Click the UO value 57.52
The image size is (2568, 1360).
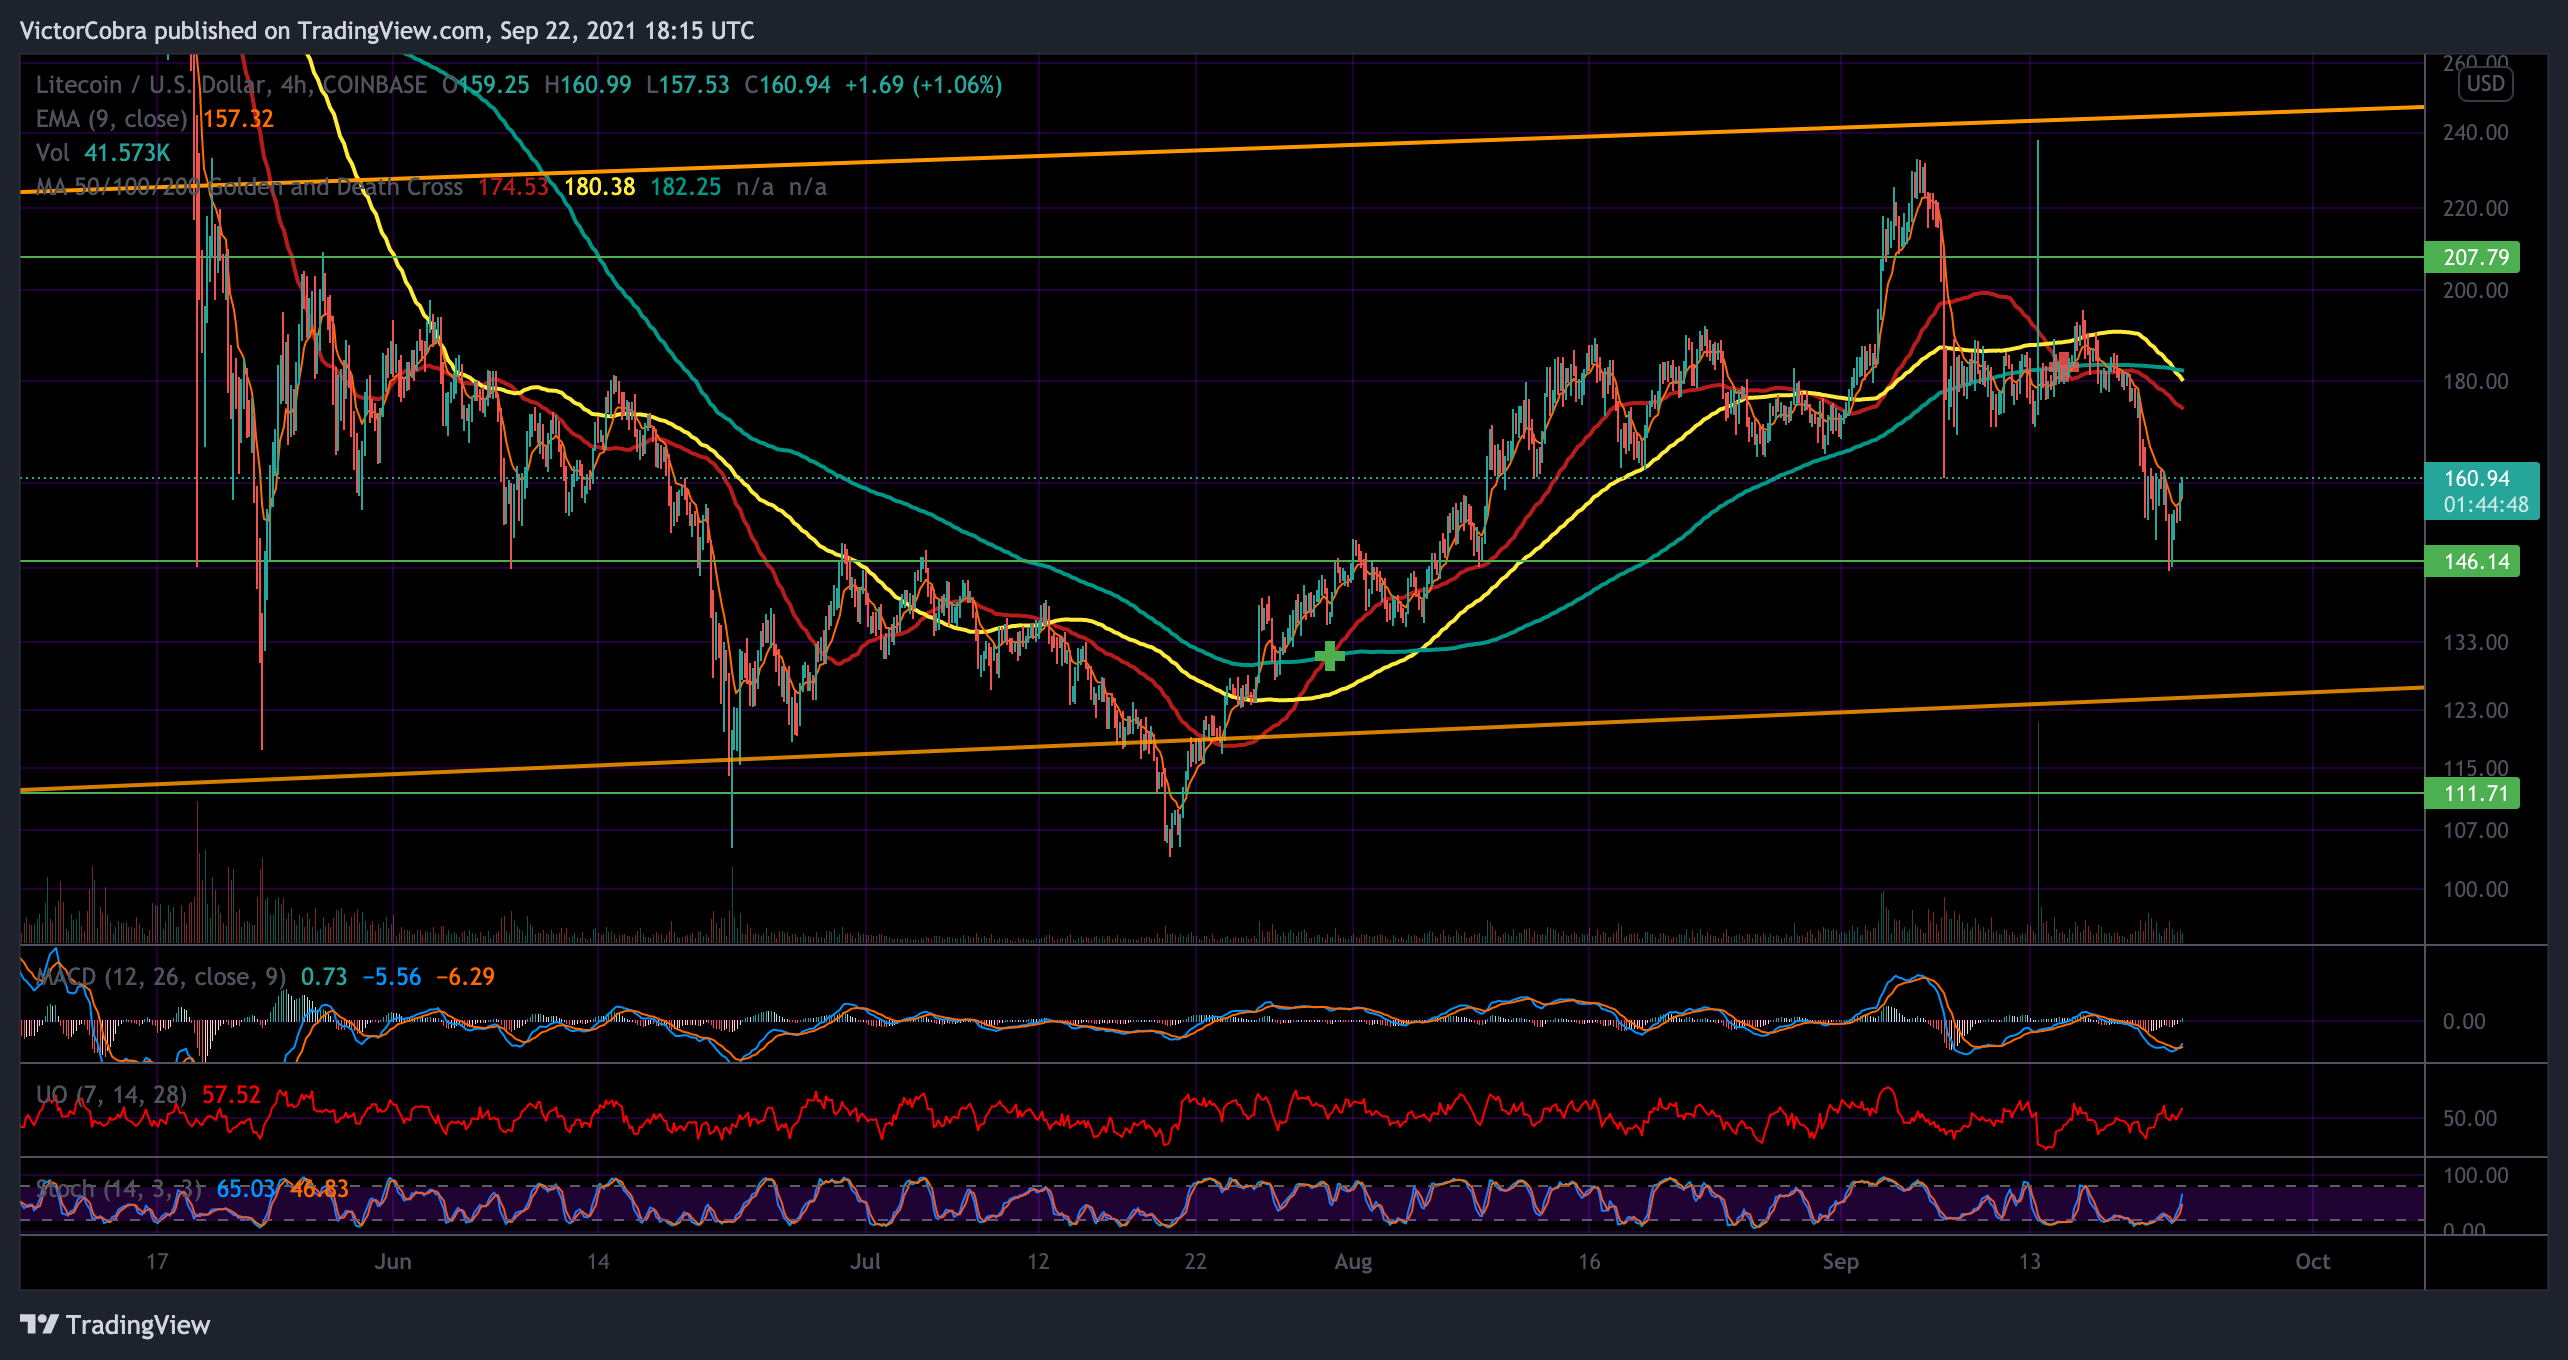231,1095
